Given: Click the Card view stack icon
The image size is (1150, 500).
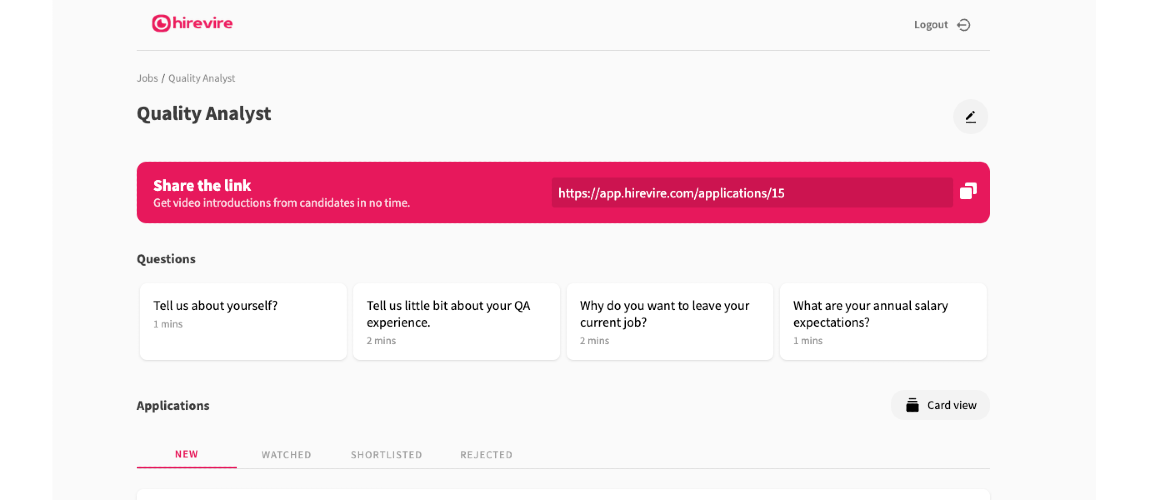Looking at the screenshot, I should [x=912, y=405].
